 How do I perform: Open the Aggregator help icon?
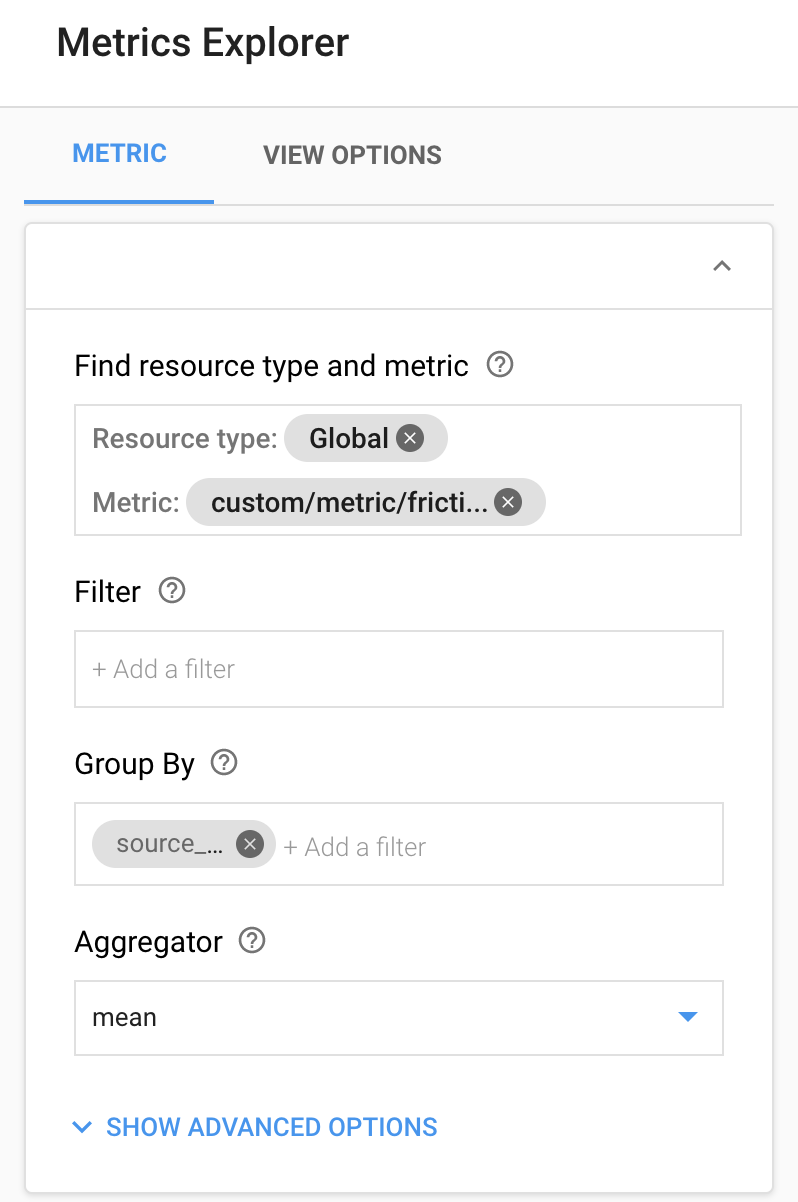pos(253,941)
